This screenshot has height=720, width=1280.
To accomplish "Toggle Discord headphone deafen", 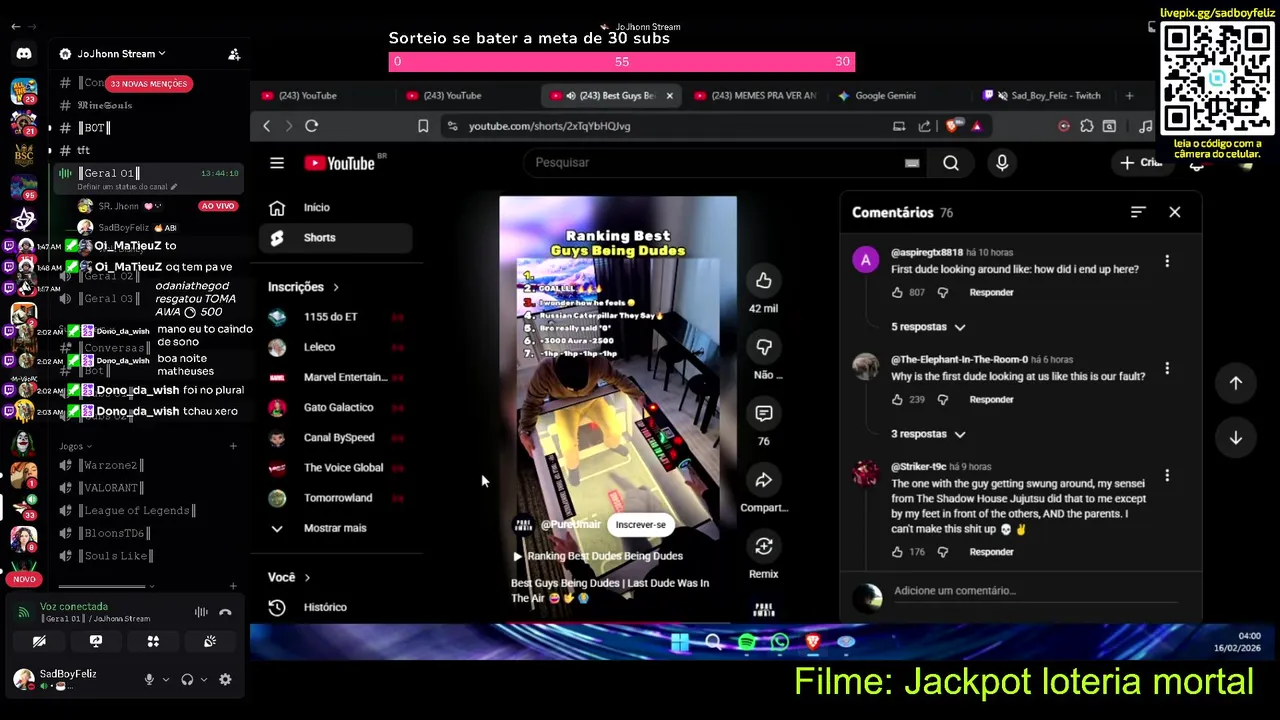I will pyautogui.click(x=187, y=679).
